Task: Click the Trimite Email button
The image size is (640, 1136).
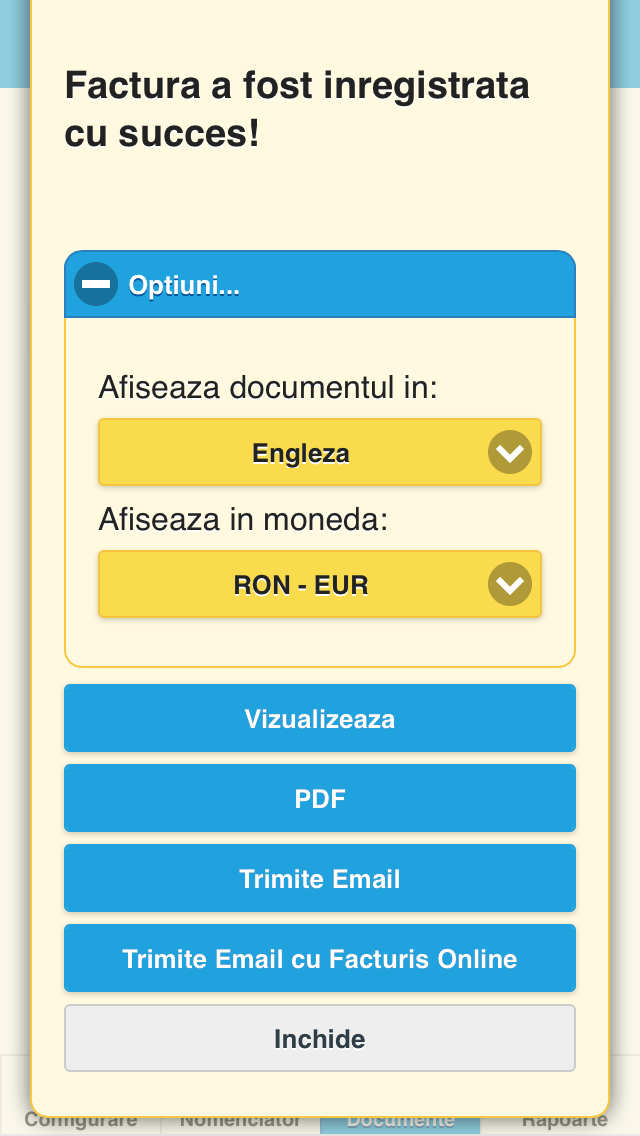Action: pyautogui.click(x=320, y=878)
